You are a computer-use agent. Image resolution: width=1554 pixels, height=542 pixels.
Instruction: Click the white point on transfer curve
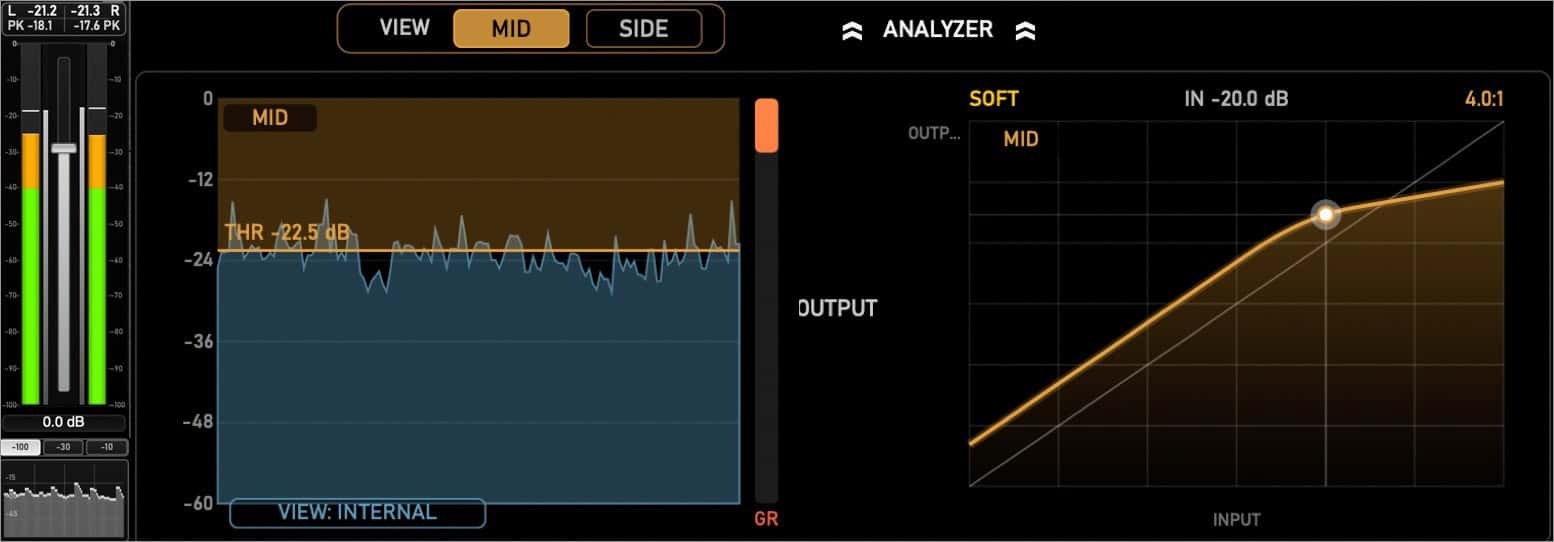pyautogui.click(x=1326, y=214)
